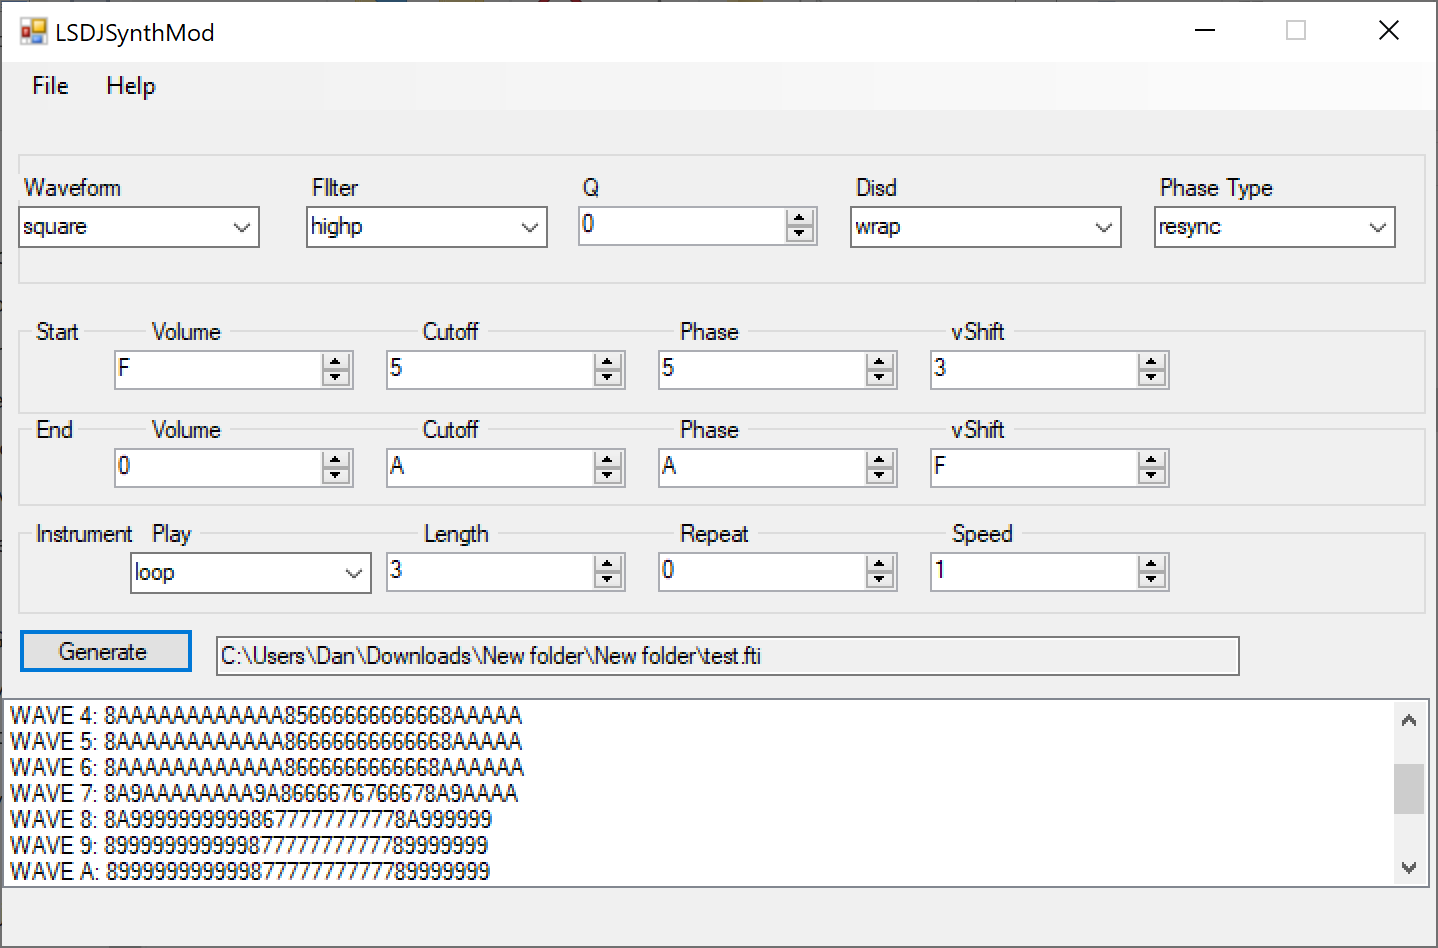Click the Start Cutoff field showing 5
The image size is (1438, 948).
click(491, 370)
